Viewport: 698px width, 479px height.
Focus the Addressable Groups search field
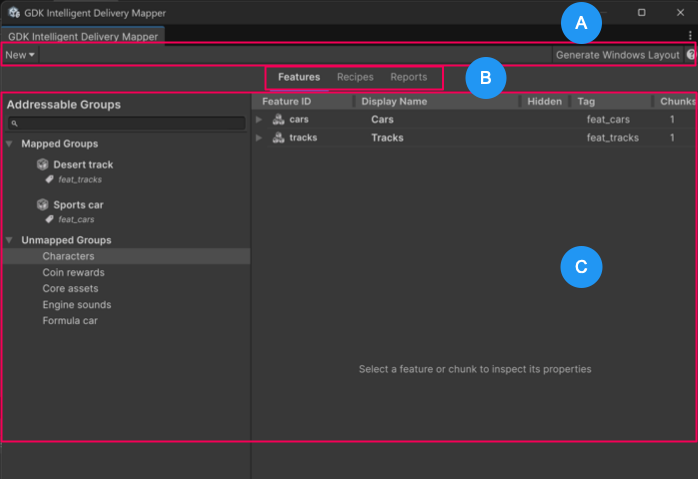coord(127,123)
